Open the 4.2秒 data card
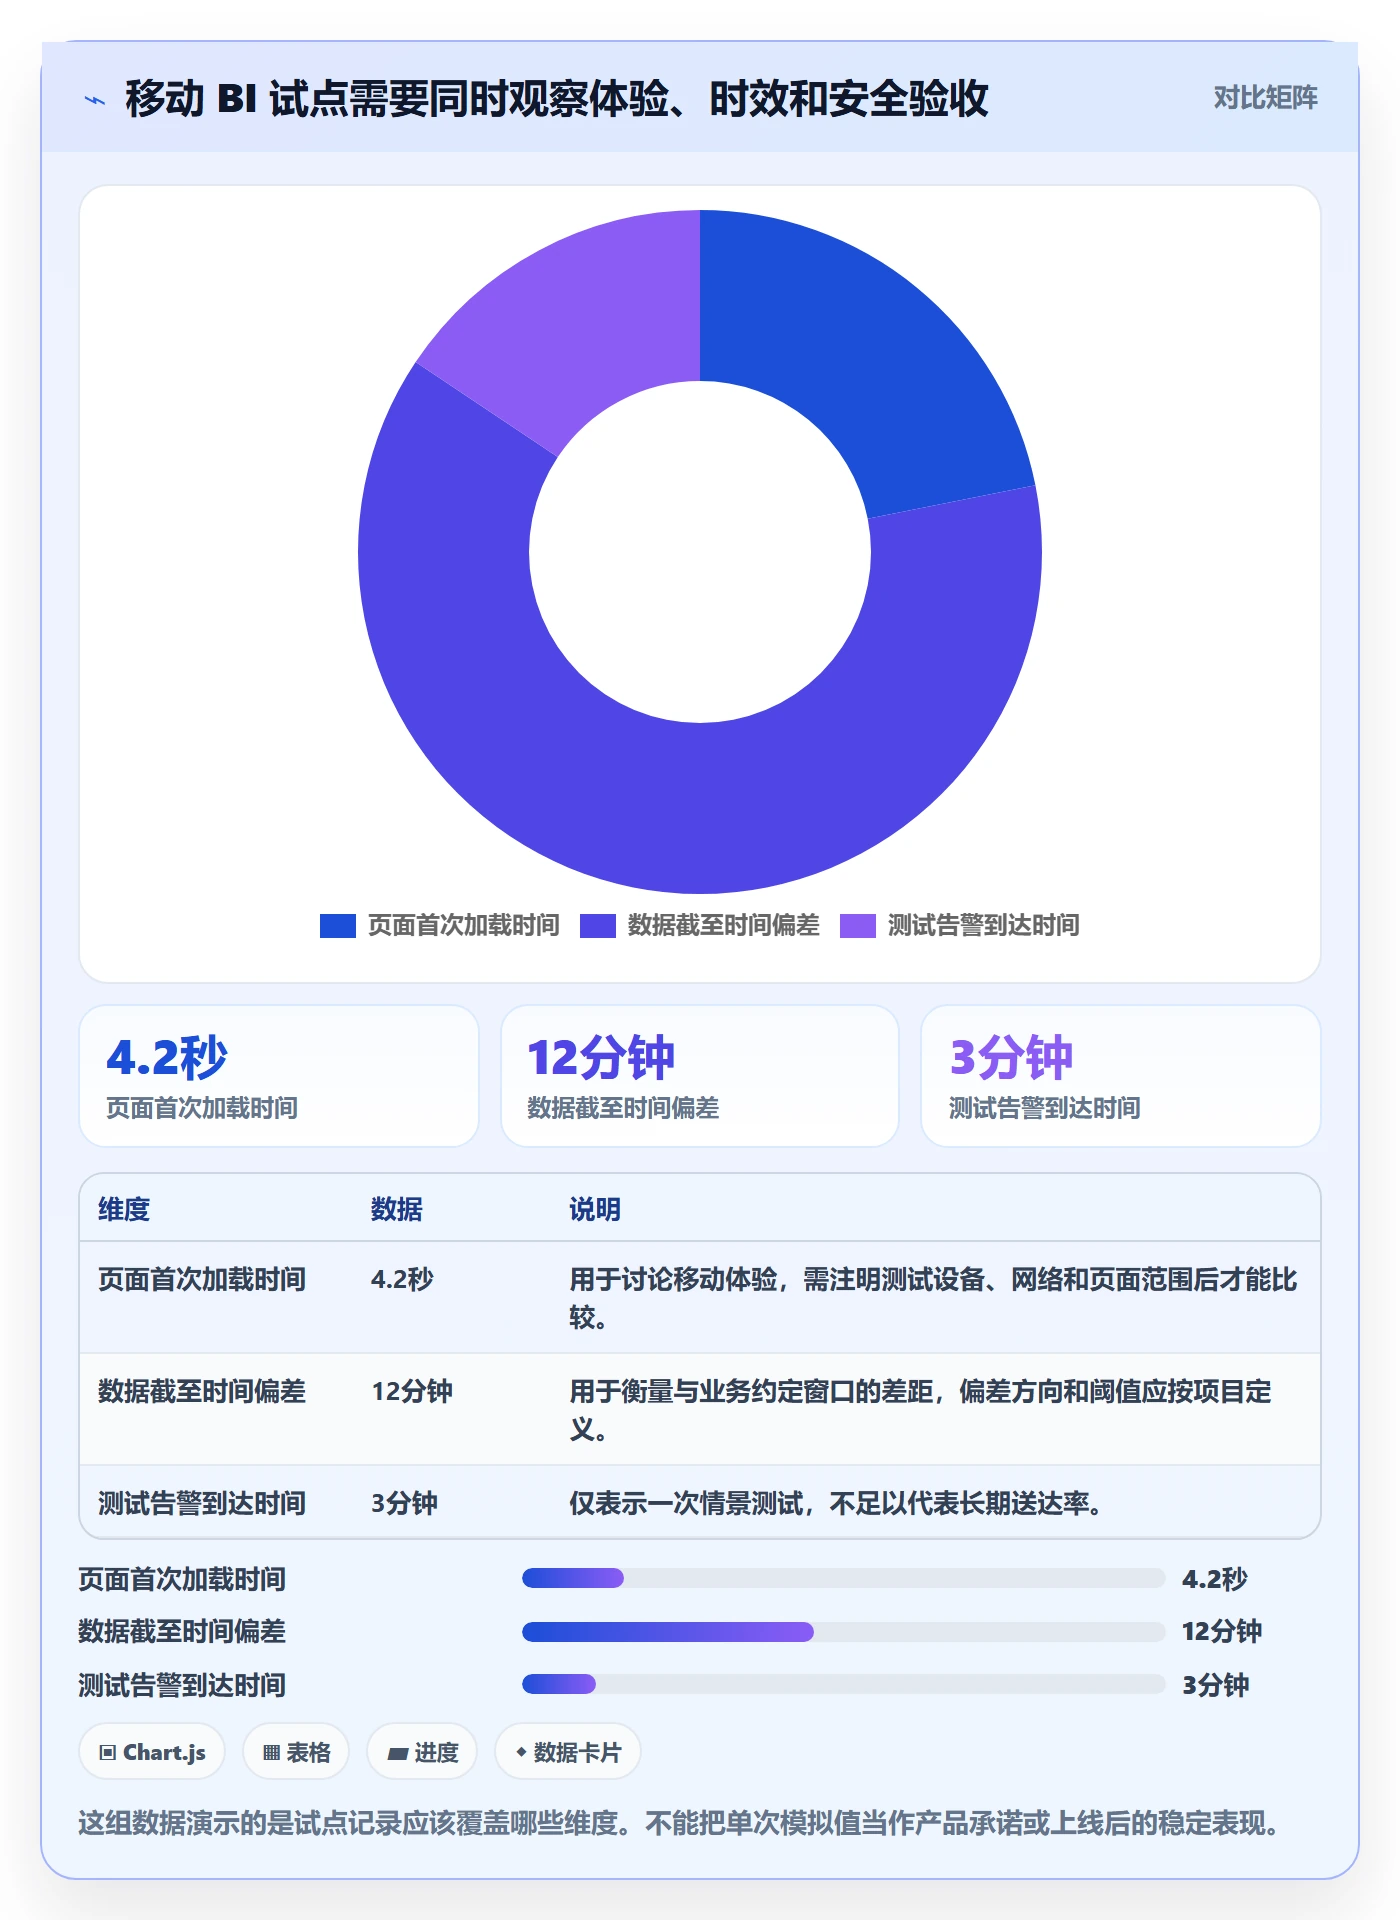Screen dimensions: 1400x1920 pyautogui.click(x=279, y=1076)
